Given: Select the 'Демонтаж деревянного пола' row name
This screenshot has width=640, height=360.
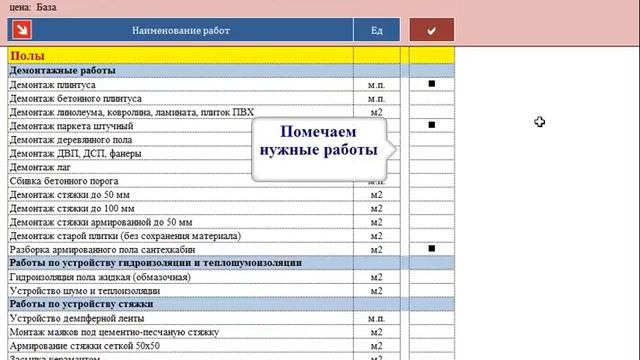Looking at the screenshot, I should point(71,140).
